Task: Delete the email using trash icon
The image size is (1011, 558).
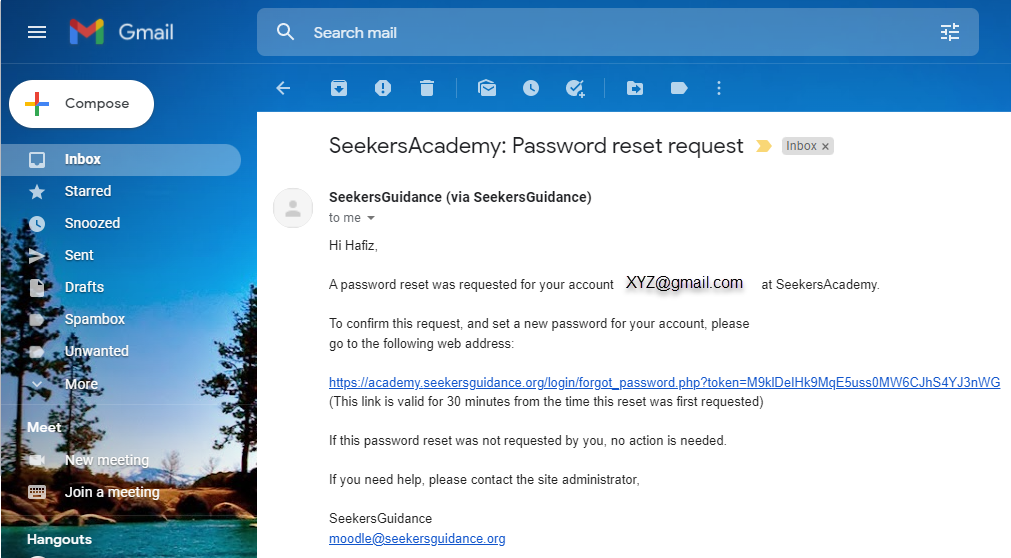Action: pyautogui.click(x=427, y=88)
